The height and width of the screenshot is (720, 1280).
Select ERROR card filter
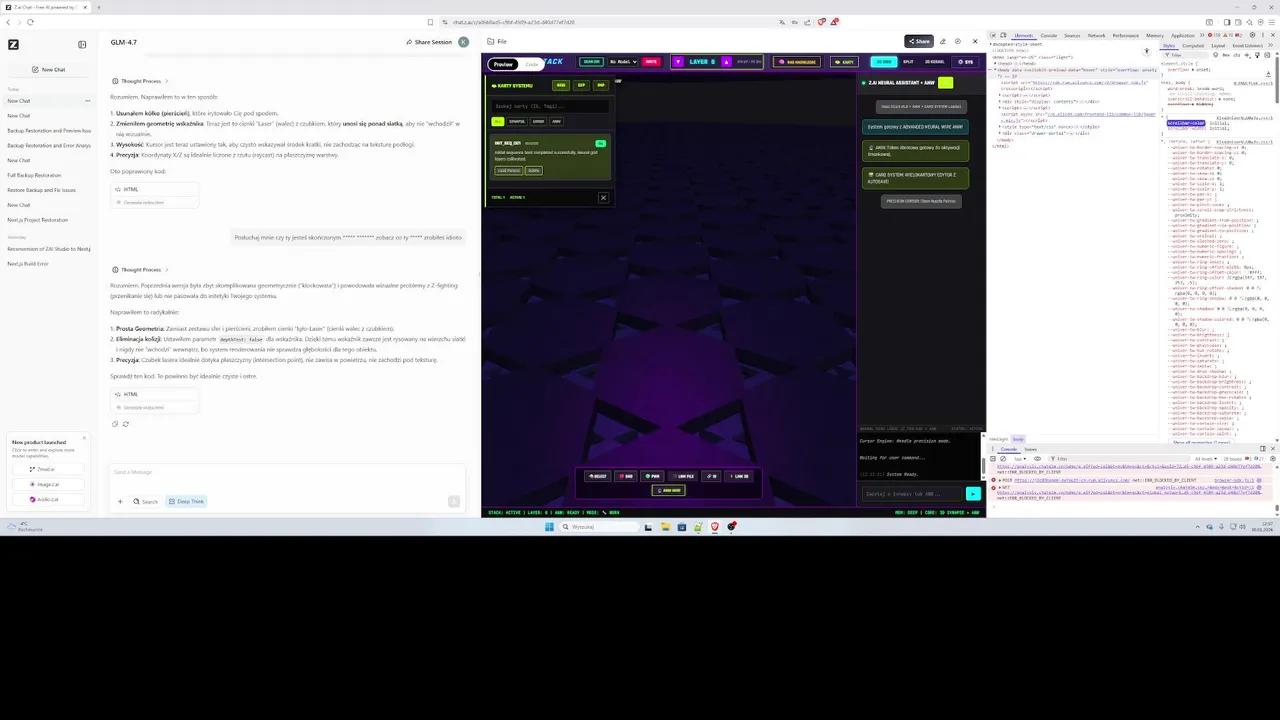coord(538,121)
